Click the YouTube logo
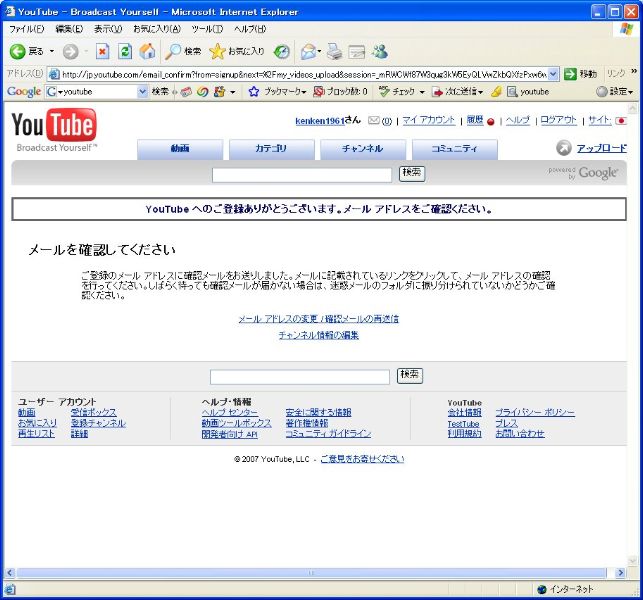This screenshot has height=600, width=643. tap(54, 128)
